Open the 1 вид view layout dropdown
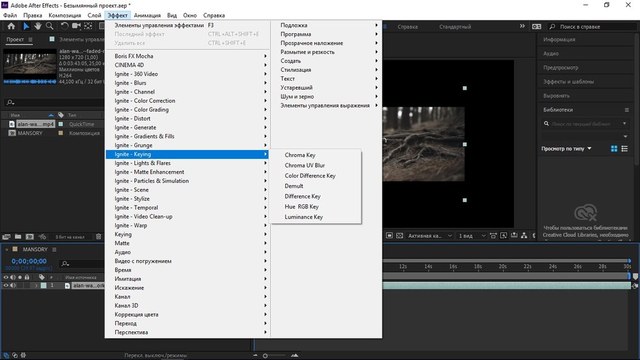The image size is (640, 360). 472,236
